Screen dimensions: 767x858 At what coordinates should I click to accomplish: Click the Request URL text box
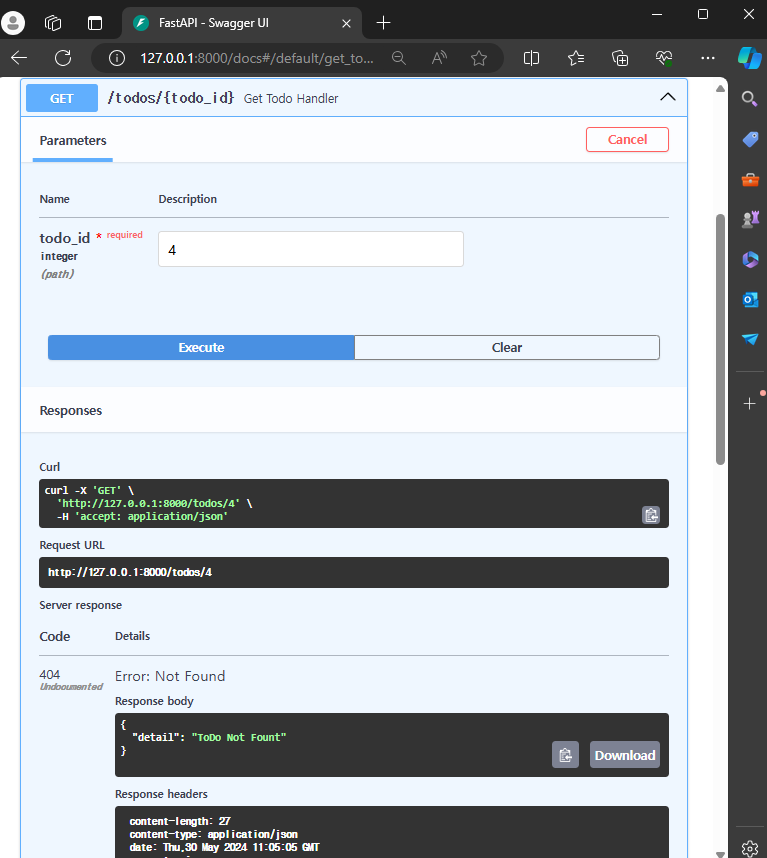(353, 572)
